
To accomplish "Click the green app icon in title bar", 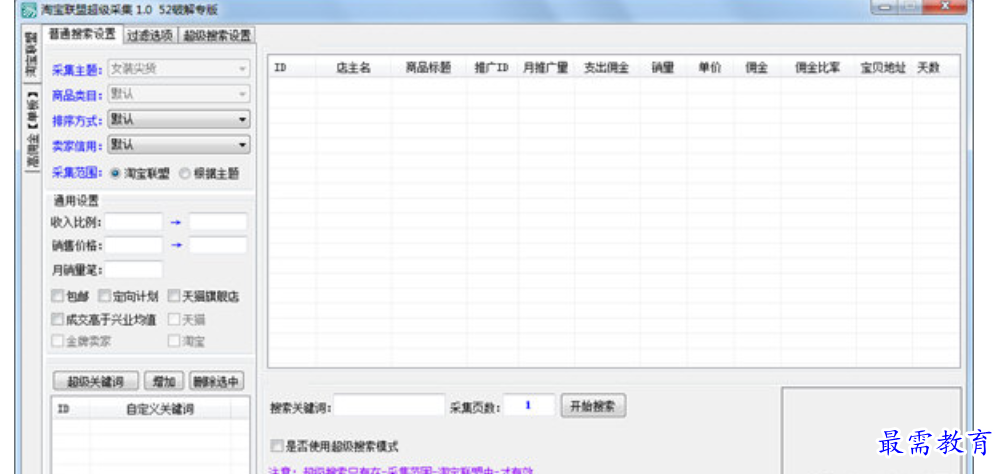I will (28, 9).
